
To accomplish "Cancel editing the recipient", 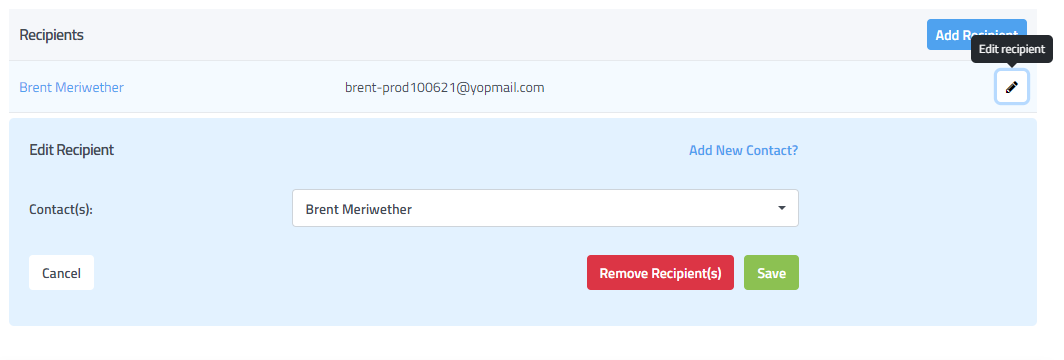I will (x=61, y=273).
